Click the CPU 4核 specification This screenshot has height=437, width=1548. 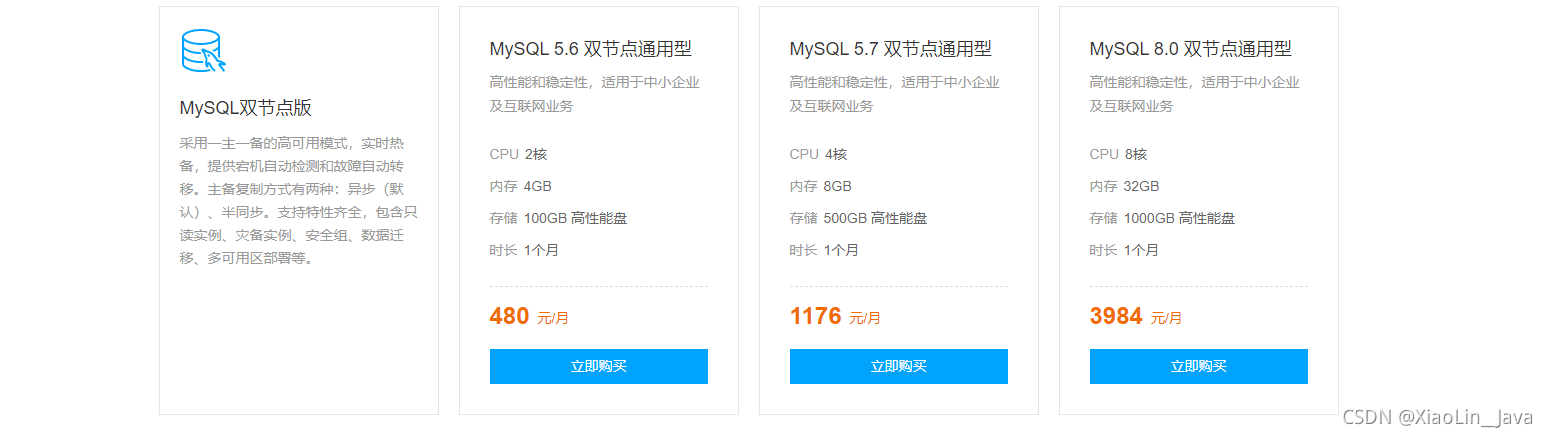pyautogui.click(x=818, y=154)
